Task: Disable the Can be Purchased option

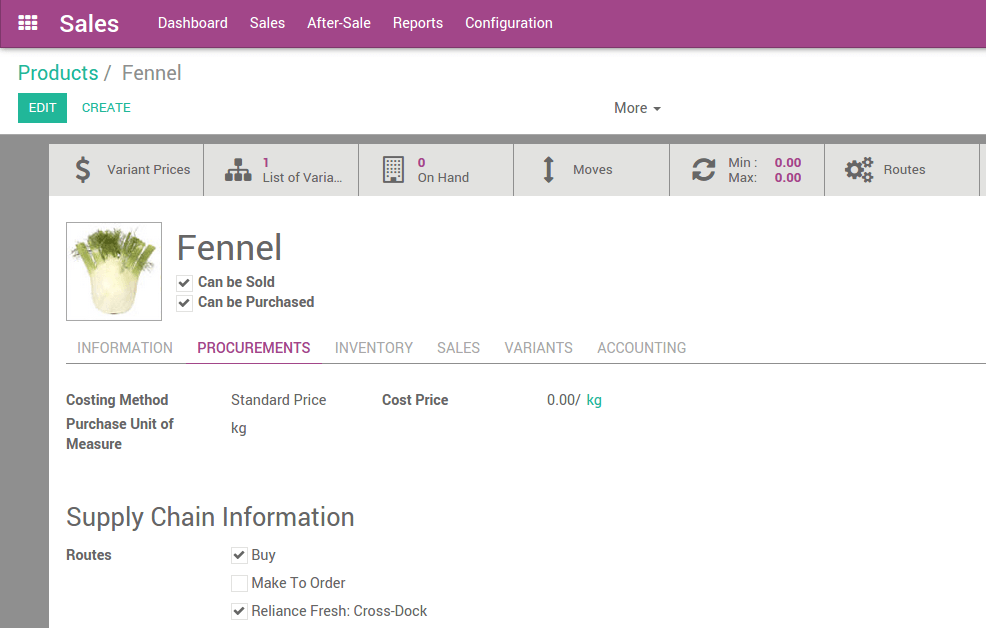Action: tap(184, 302)
